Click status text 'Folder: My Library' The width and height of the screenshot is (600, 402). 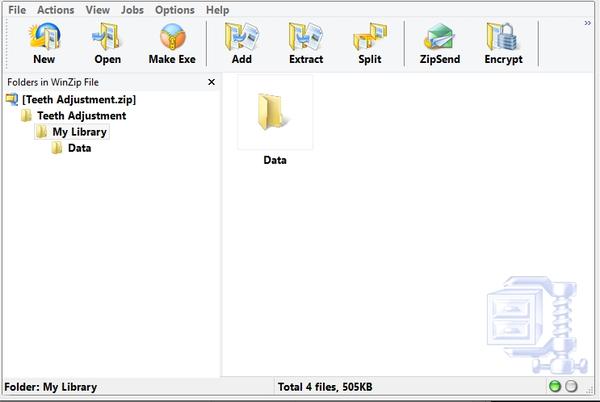(51, 387)
